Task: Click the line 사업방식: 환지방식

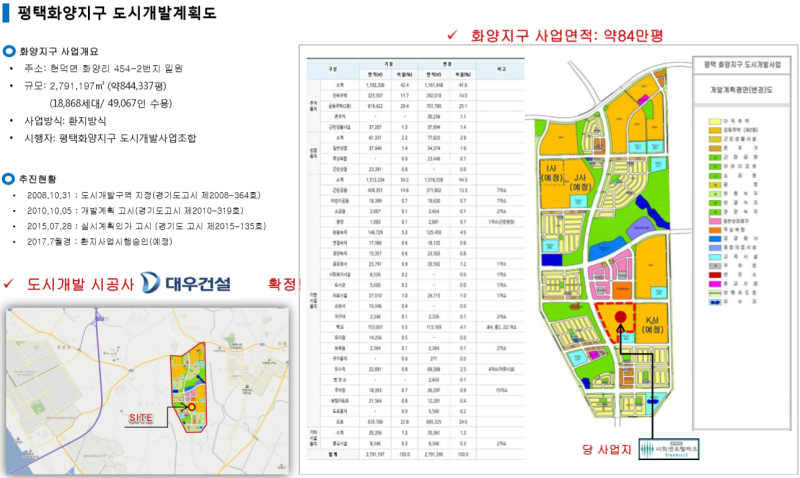Action: [x=65, y=121]
